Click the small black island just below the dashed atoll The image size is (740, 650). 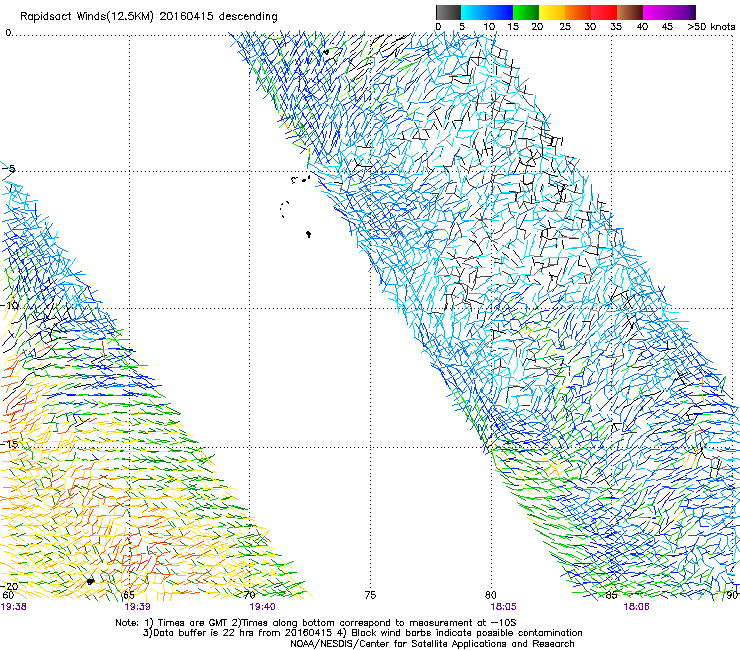pyautogui.click(x=308, y=234)
